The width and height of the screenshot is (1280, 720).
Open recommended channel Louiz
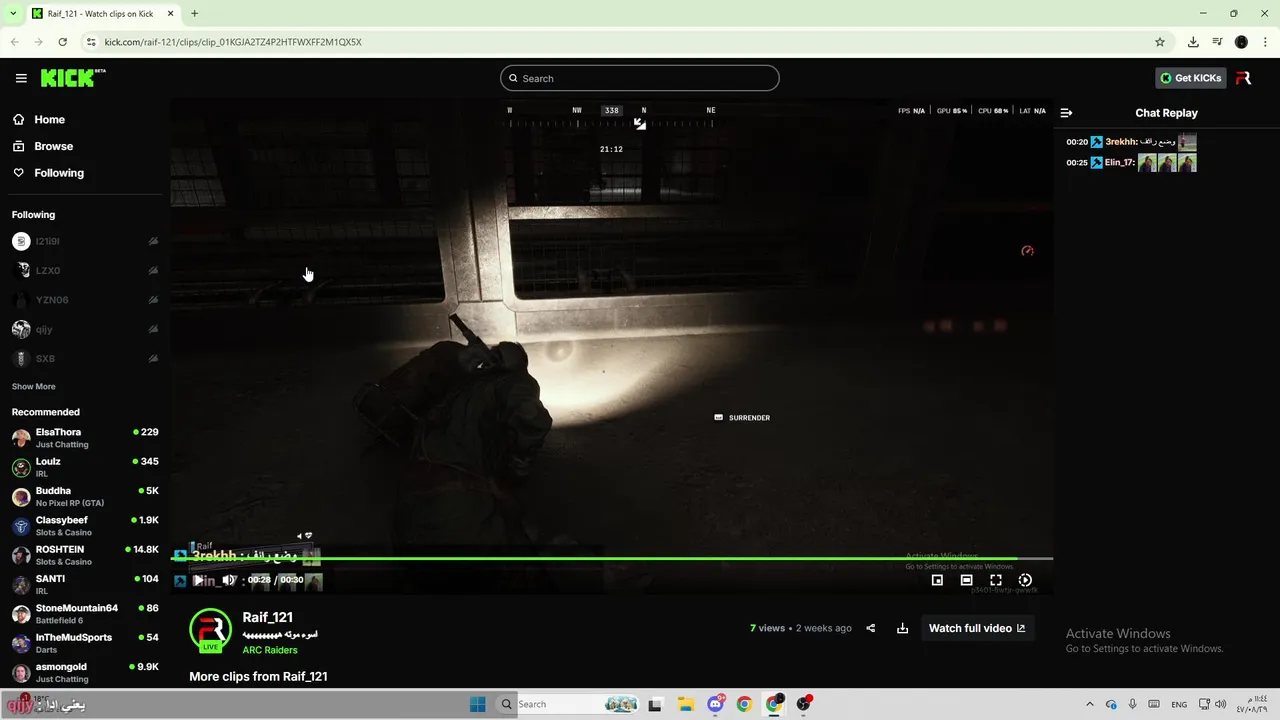coord(85,467)
